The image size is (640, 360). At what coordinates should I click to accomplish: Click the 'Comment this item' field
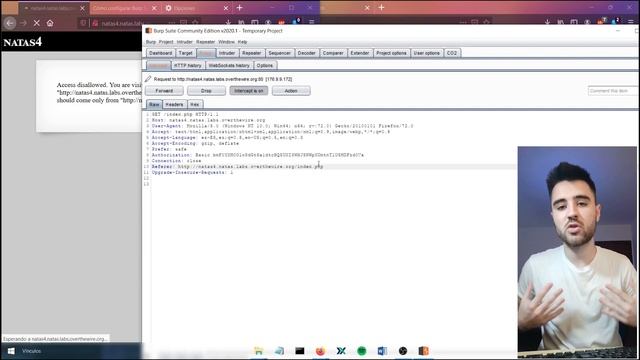pos(612,91)
